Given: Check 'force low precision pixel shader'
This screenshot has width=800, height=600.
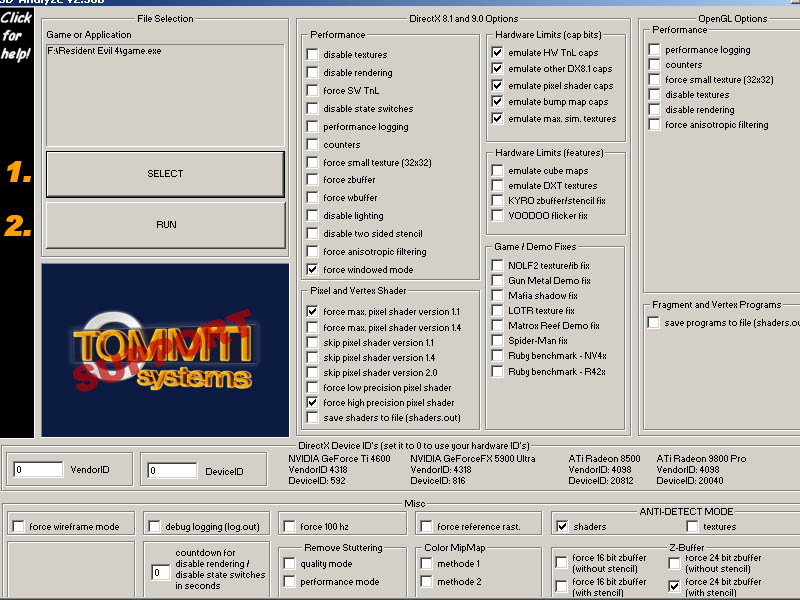Looking at the screenshot, I should [x=313, y=388].
